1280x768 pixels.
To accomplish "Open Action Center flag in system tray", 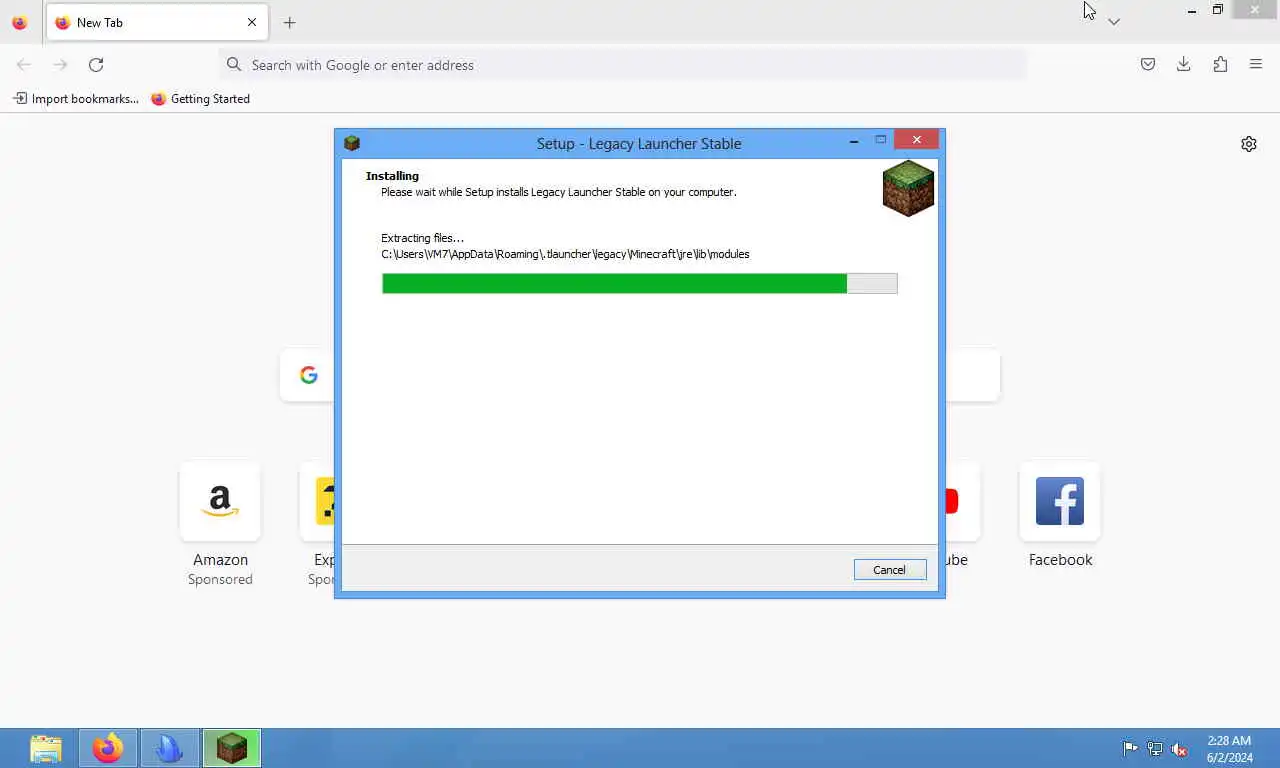I will (x=1130, y=748).
